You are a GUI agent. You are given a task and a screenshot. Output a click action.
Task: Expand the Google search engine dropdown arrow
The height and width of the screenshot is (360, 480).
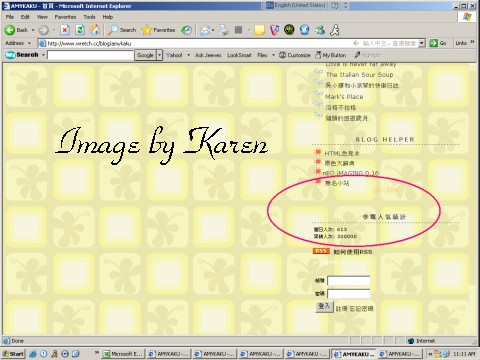160,55
